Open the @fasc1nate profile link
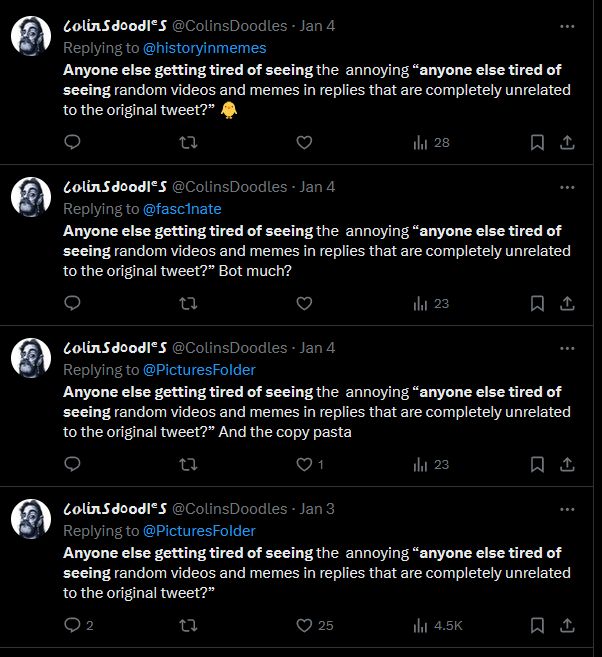The height and width of the screenshot is (657, 602). pyautogui.click(x=182, y=209)
